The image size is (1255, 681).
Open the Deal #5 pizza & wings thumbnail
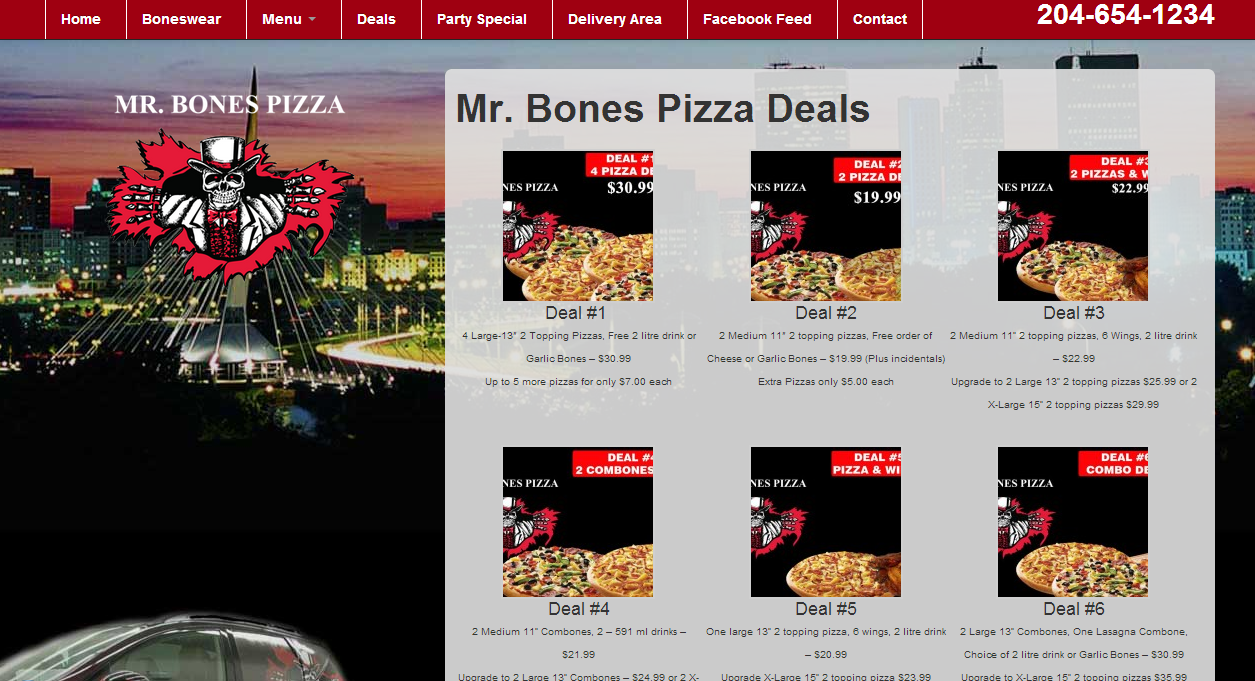tap(826, 522)
